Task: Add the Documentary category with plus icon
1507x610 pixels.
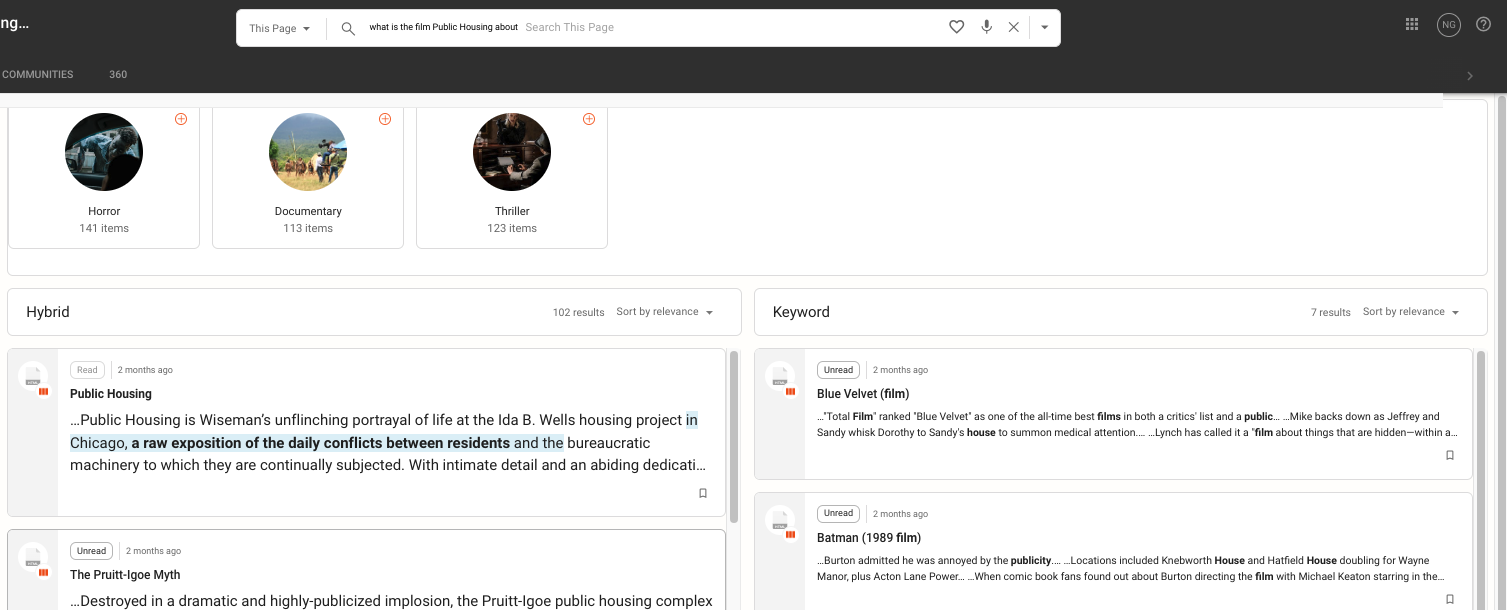Action: tap(385, 119)
